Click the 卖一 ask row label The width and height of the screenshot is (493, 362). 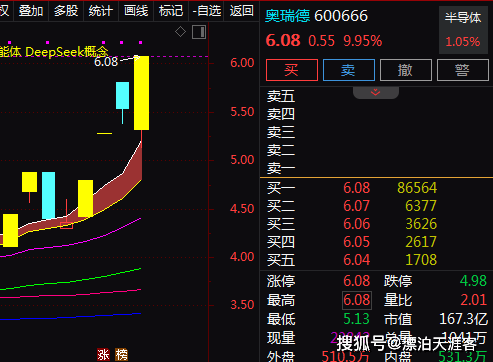click(x=281, y=169)
